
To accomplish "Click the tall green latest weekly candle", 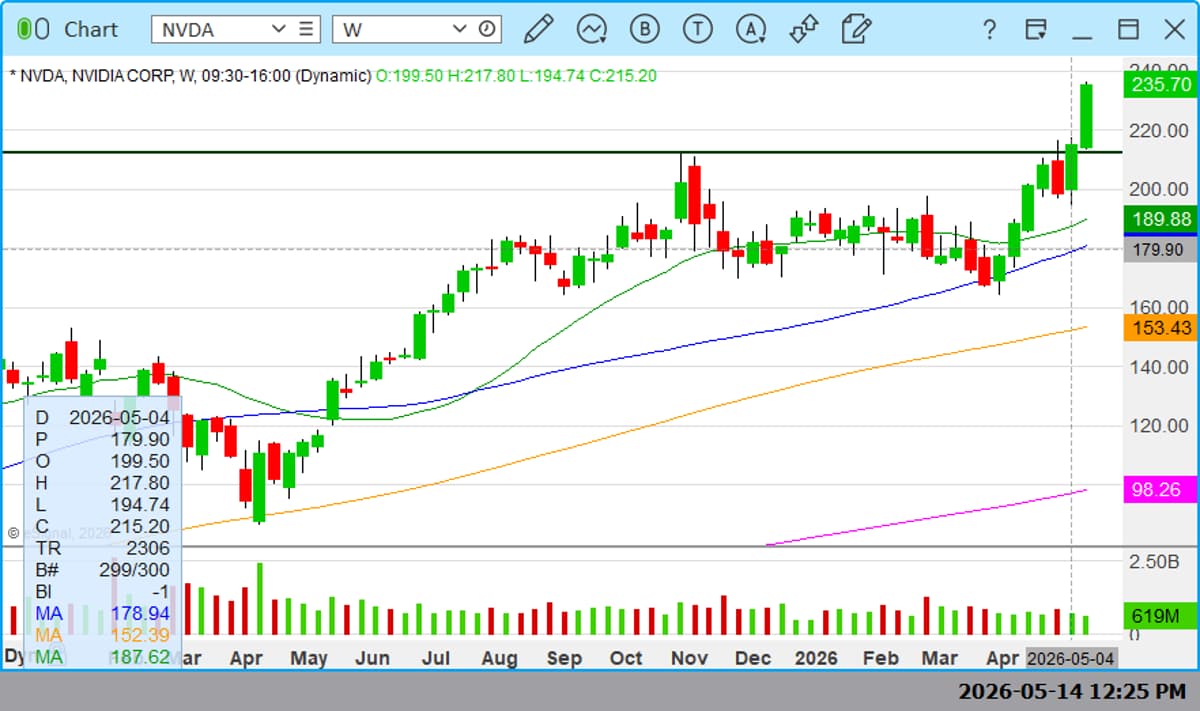I will [x=1086, y=116].
